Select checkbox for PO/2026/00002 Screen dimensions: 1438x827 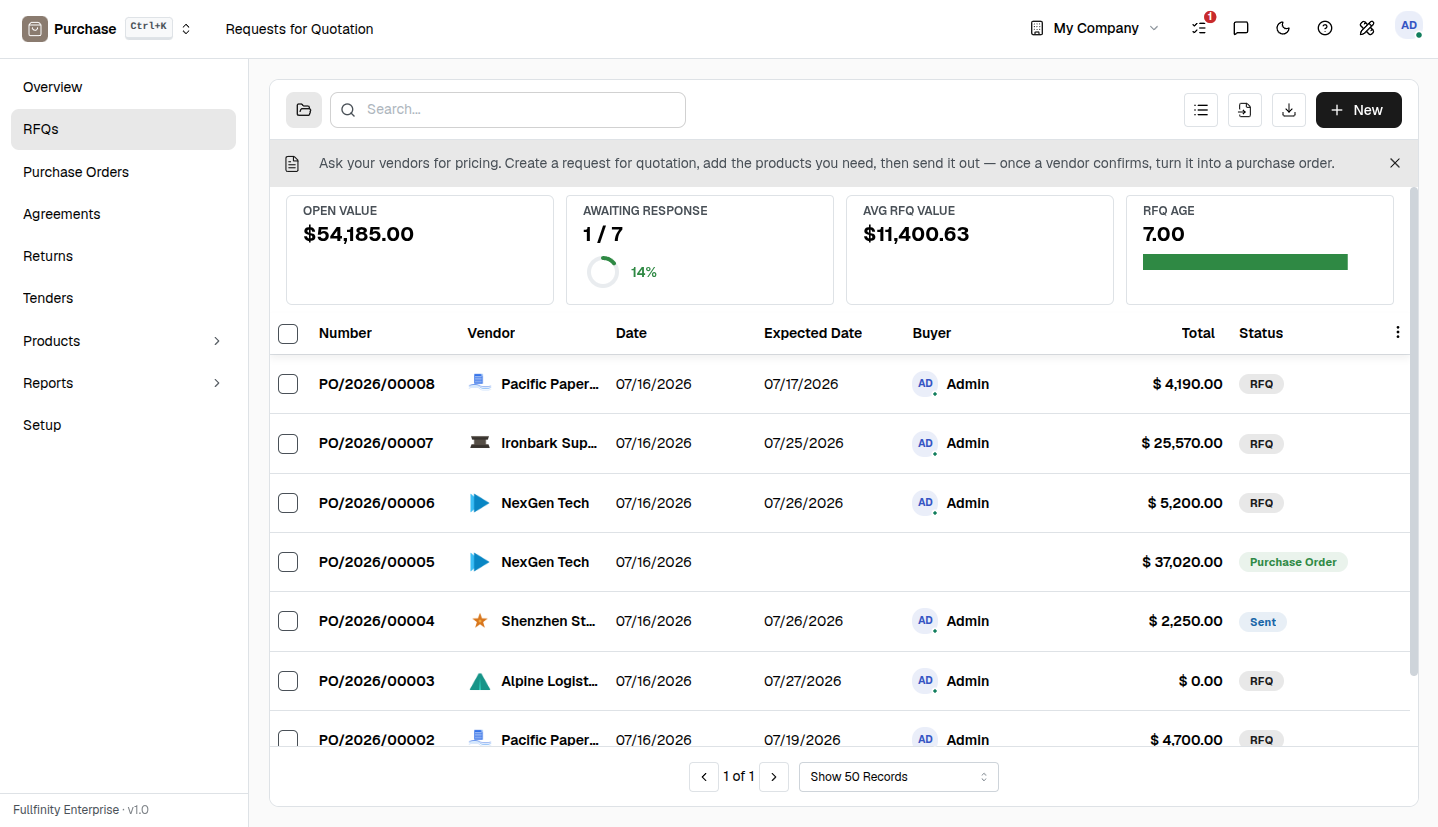pos(288,738)
